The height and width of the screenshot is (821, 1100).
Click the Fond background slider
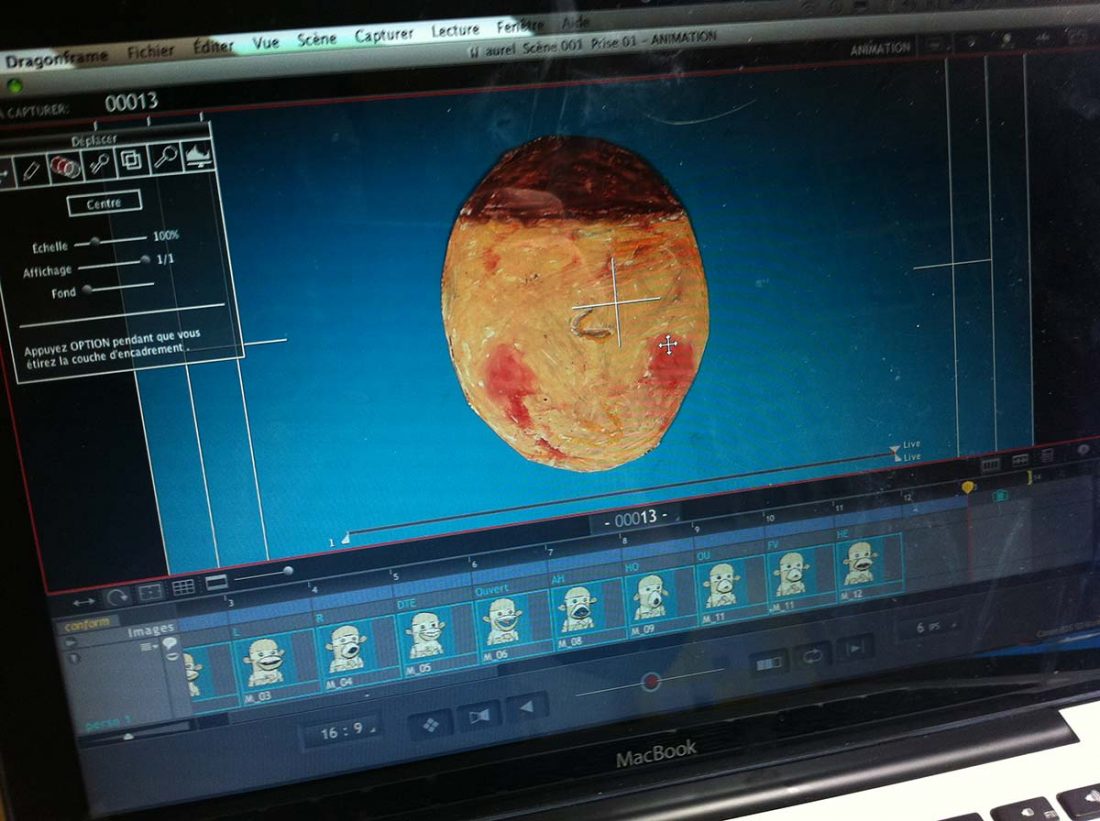tap(118, 286)
